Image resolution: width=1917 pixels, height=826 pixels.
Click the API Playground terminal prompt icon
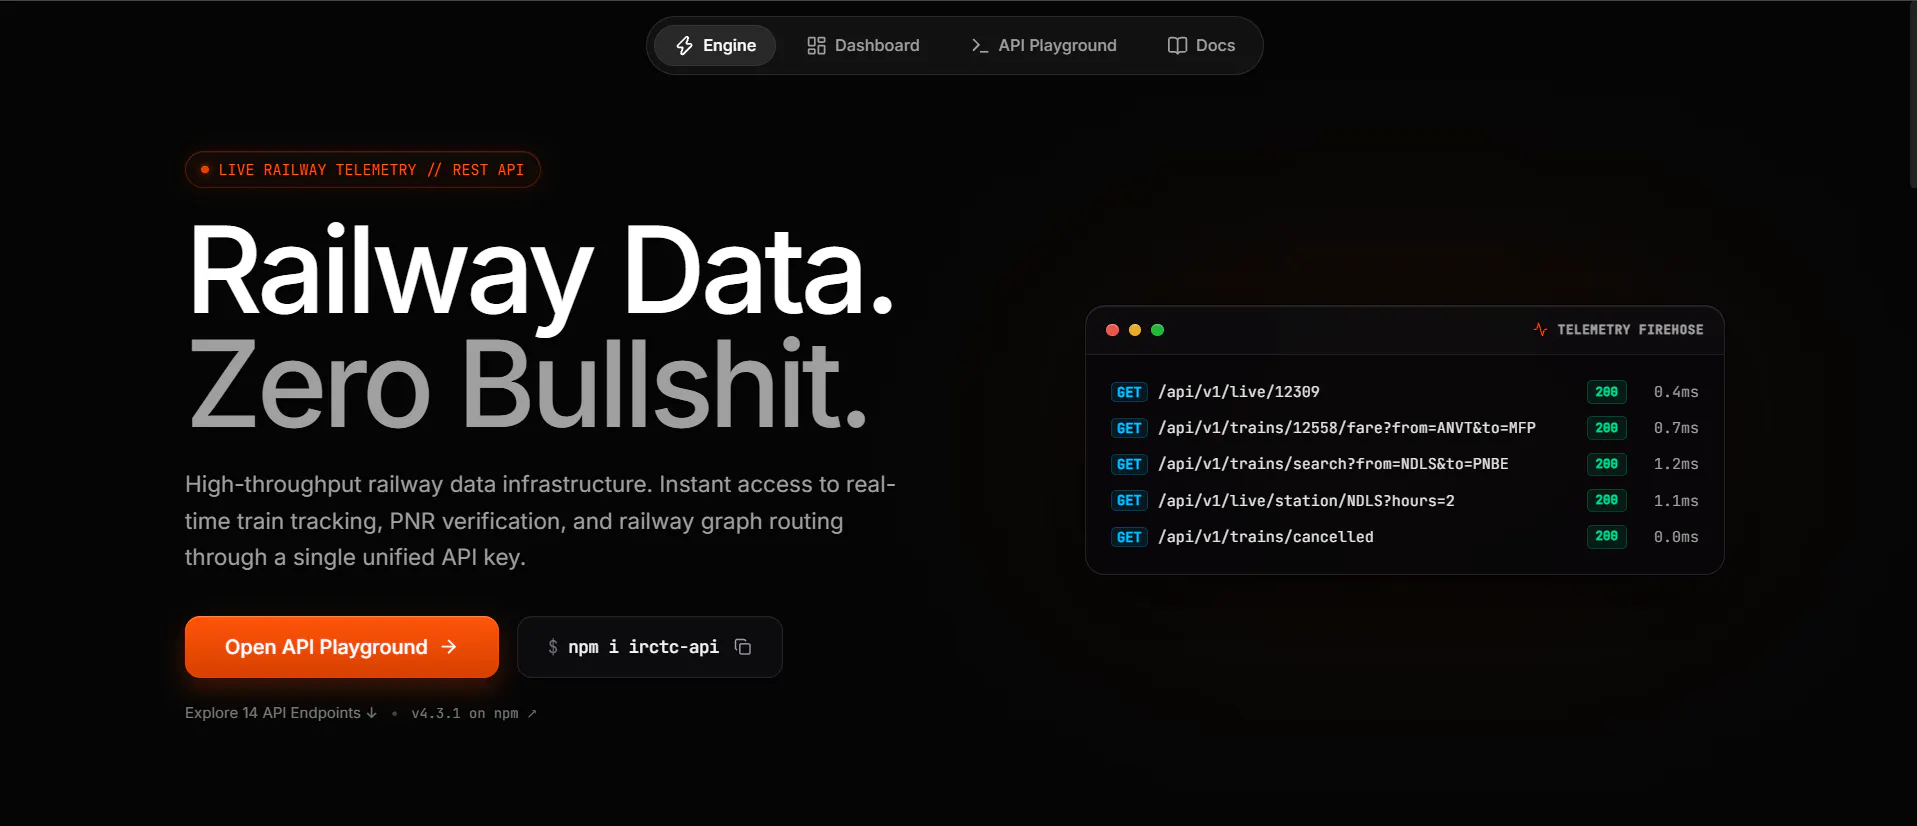click(x=980, y=46)
